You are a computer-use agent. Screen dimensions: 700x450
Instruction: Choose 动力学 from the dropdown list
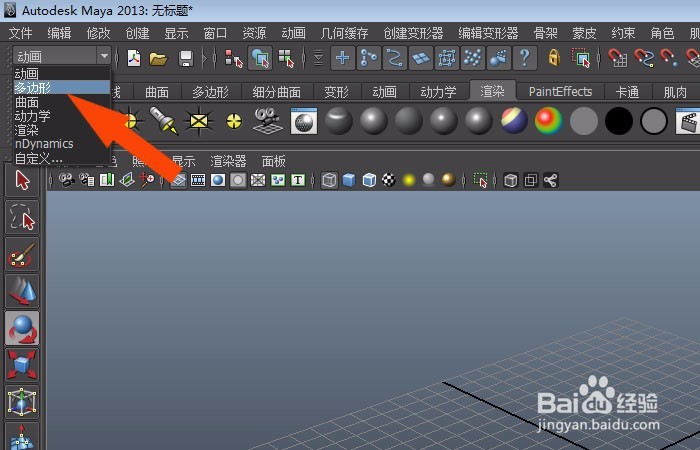(x=62, y=116)
